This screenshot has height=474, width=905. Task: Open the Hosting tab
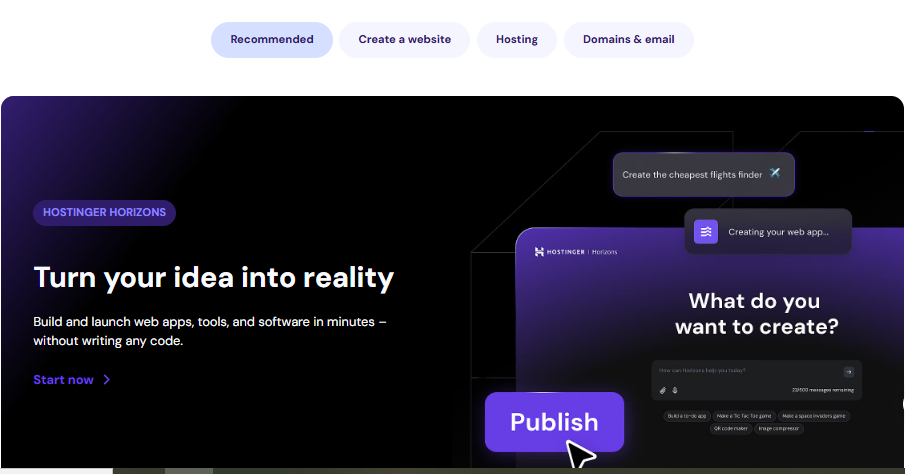pos(517,40)
